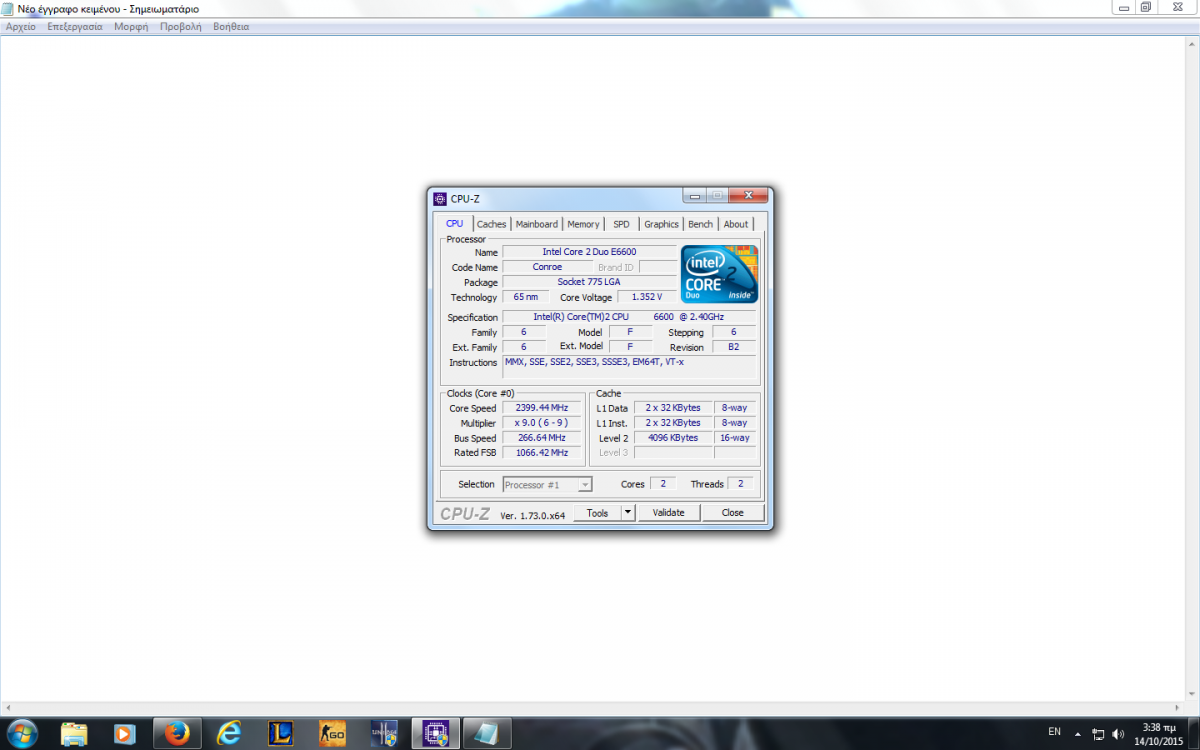
Task: Click Bus Speed value 266.64 MHz
Action: 541,438
